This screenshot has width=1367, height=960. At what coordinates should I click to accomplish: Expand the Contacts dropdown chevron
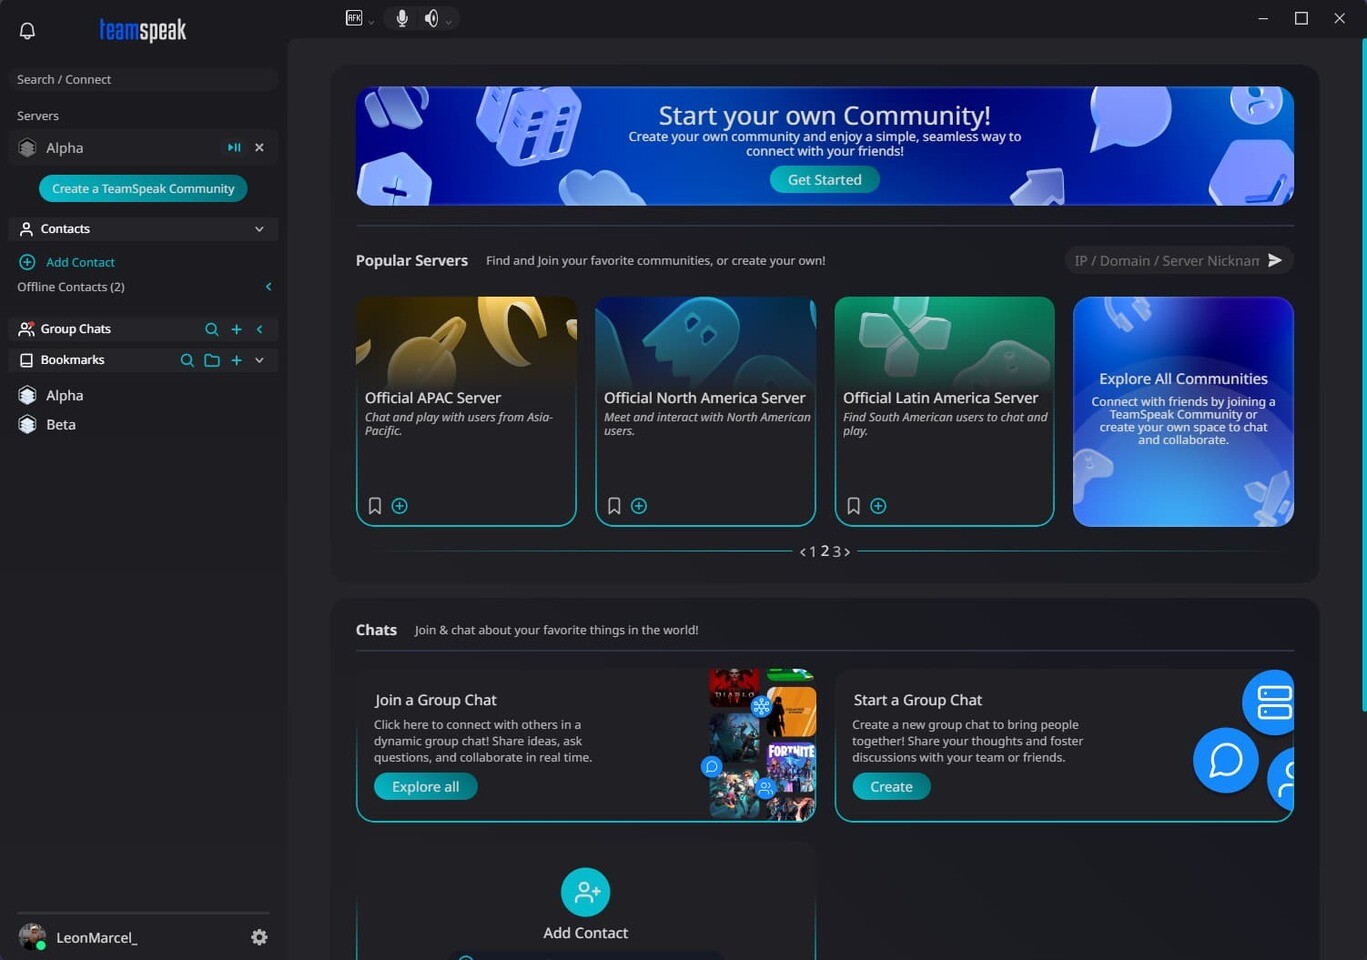click(x=259, y=228)
